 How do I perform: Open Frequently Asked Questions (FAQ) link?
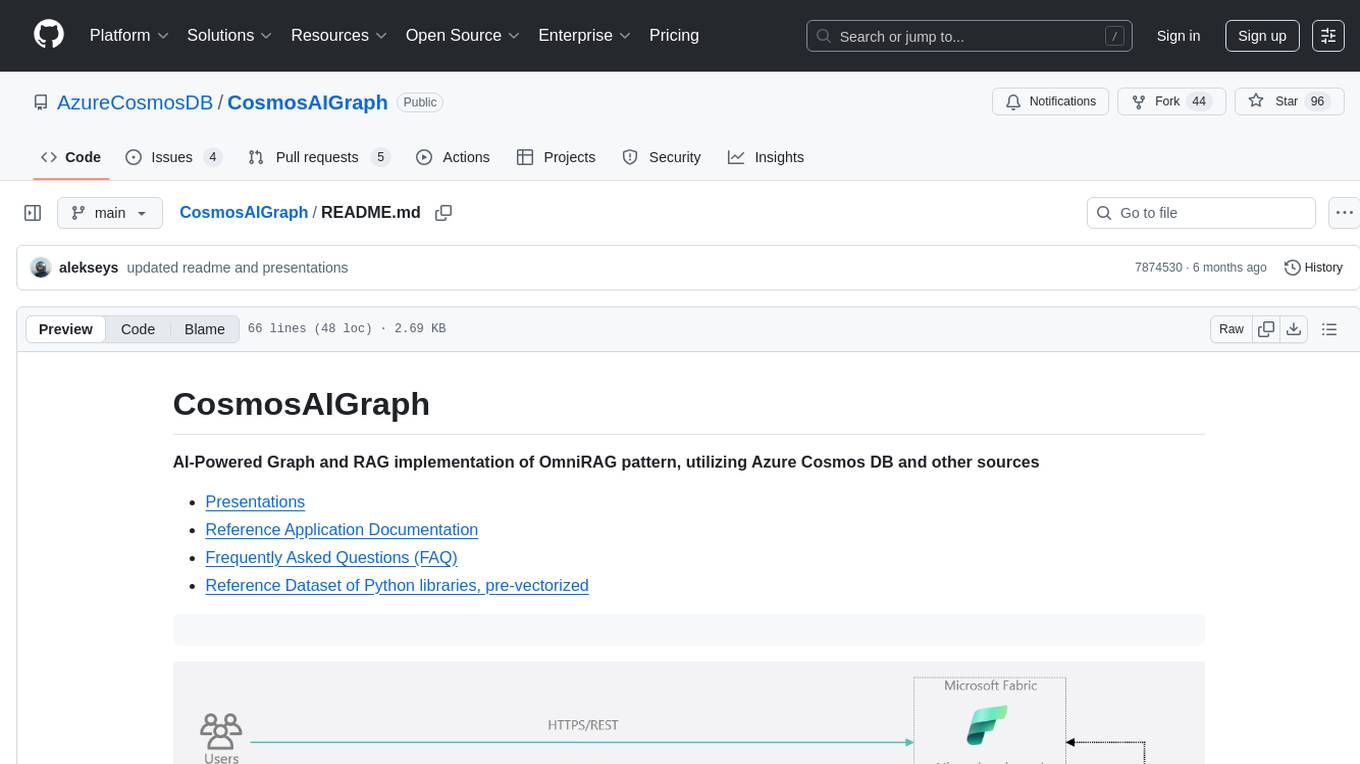[331, 558]
